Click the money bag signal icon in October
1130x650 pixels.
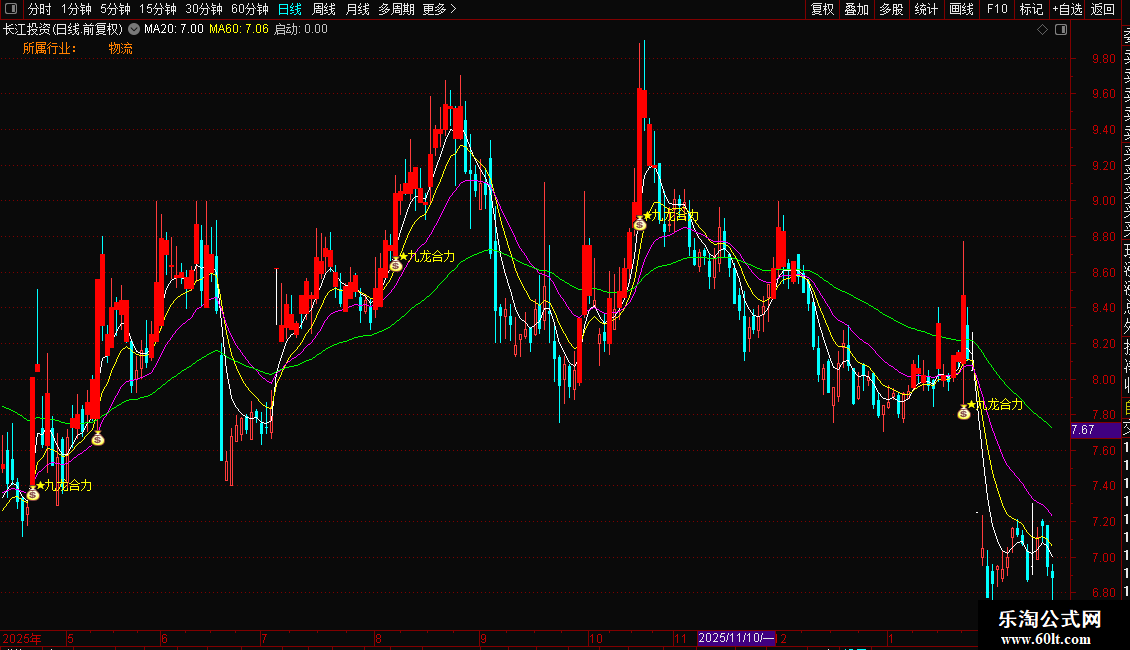(x=640, y=224)
